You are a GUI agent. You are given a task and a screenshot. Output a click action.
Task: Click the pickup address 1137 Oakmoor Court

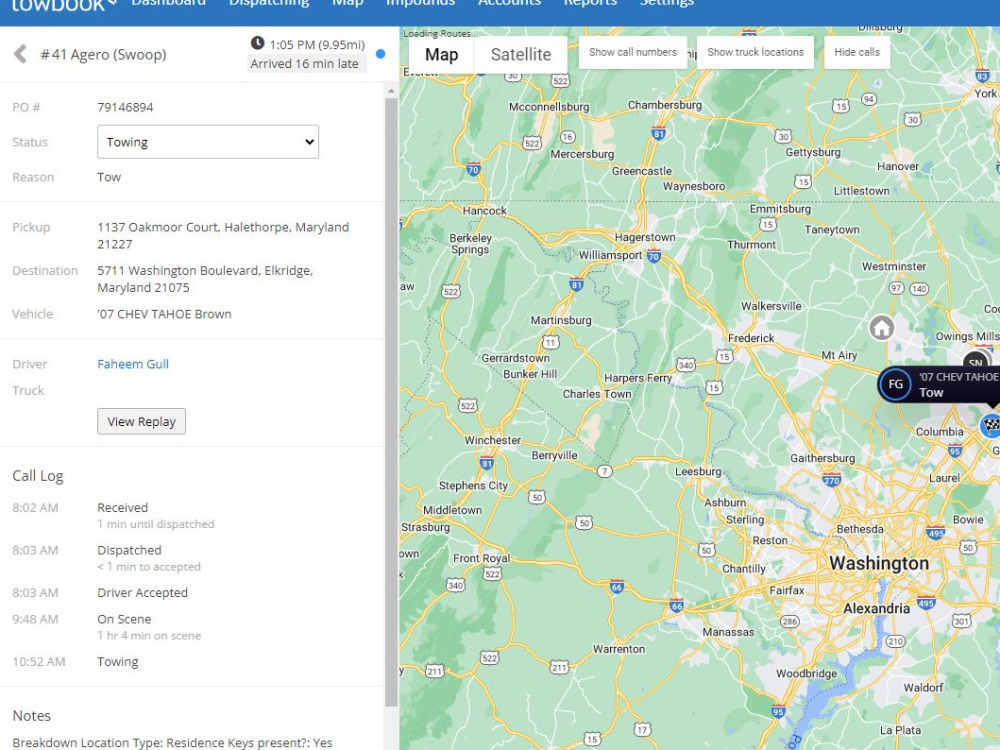point(223,235)
